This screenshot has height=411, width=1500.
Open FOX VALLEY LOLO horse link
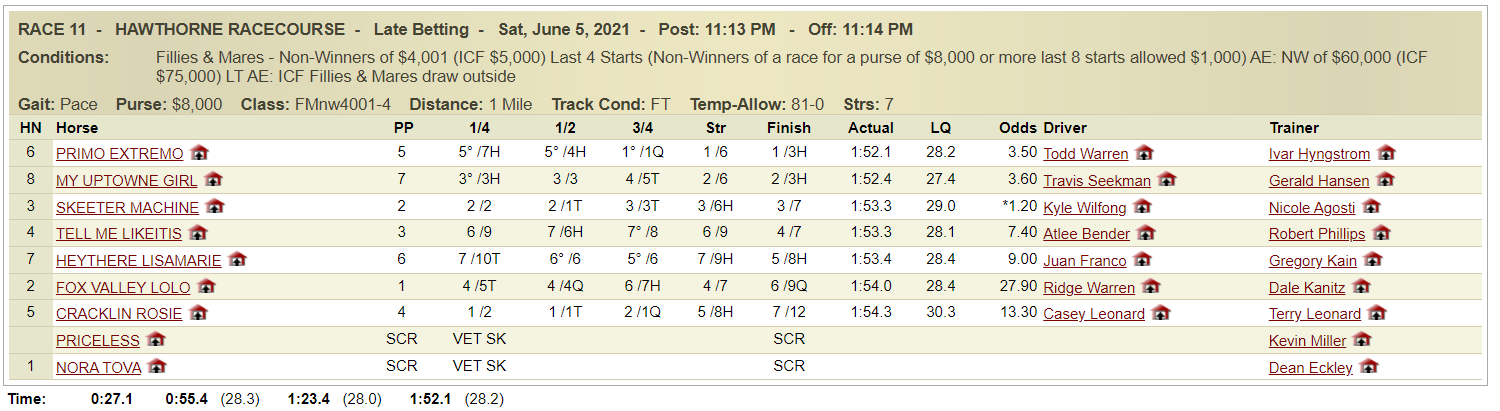(123, 288)
